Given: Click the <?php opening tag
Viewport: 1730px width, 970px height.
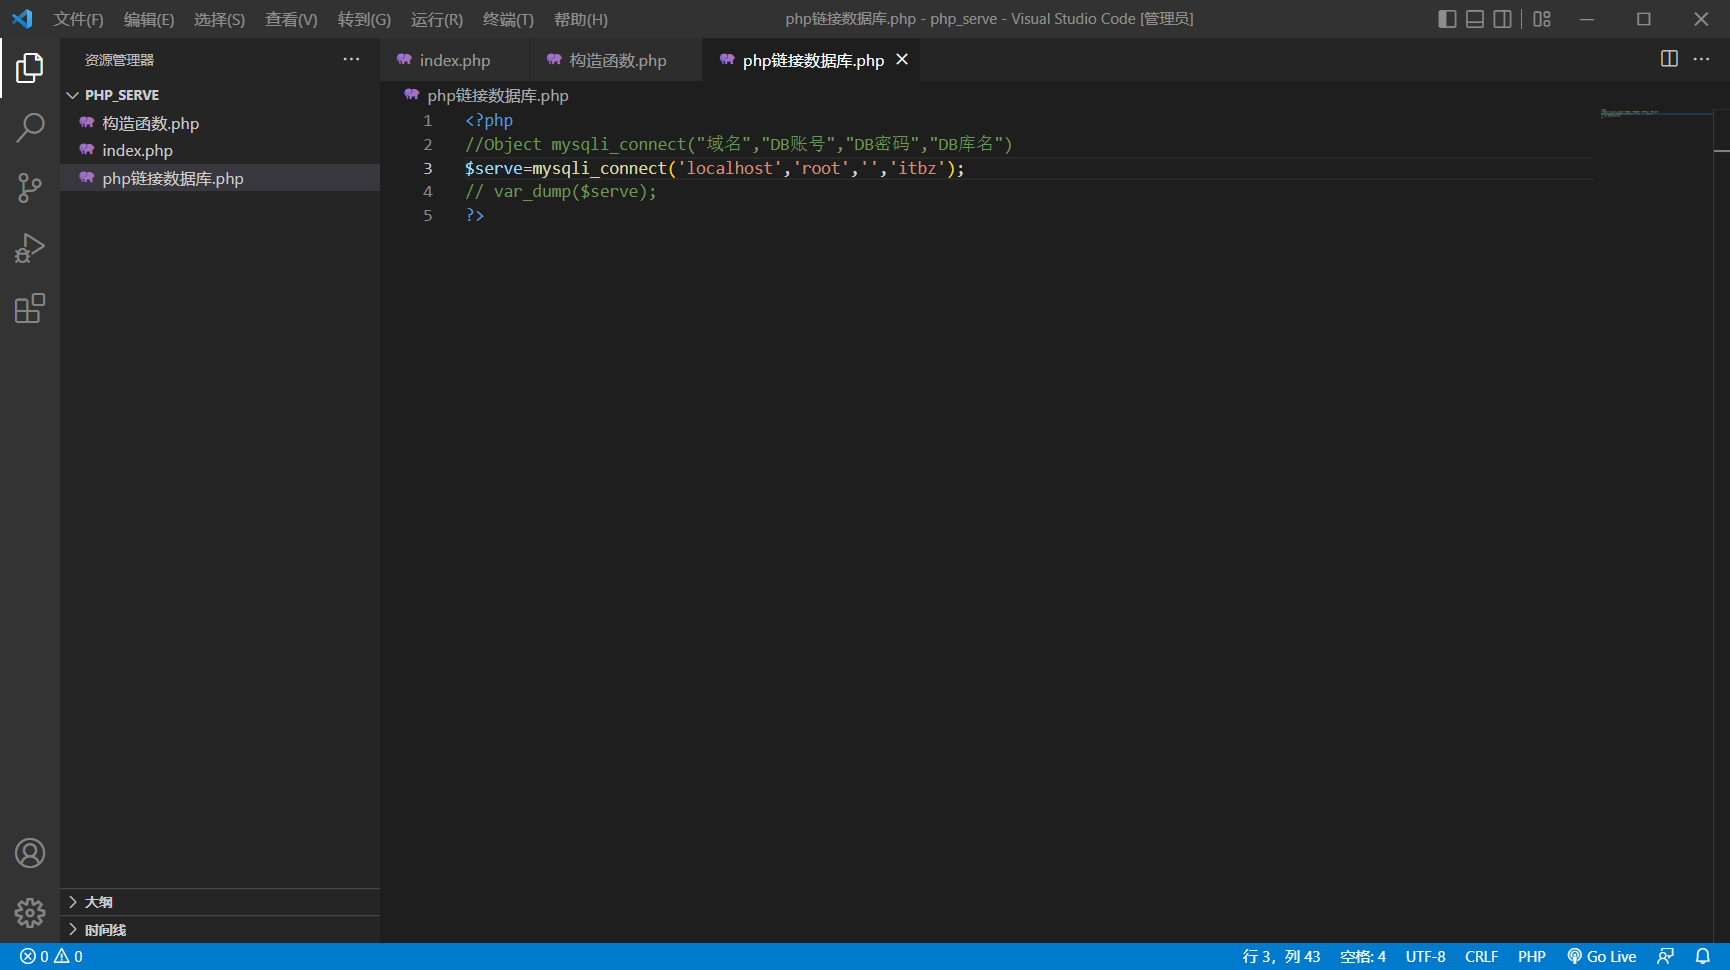Looking at the screenshot, I should coord(489,120).
